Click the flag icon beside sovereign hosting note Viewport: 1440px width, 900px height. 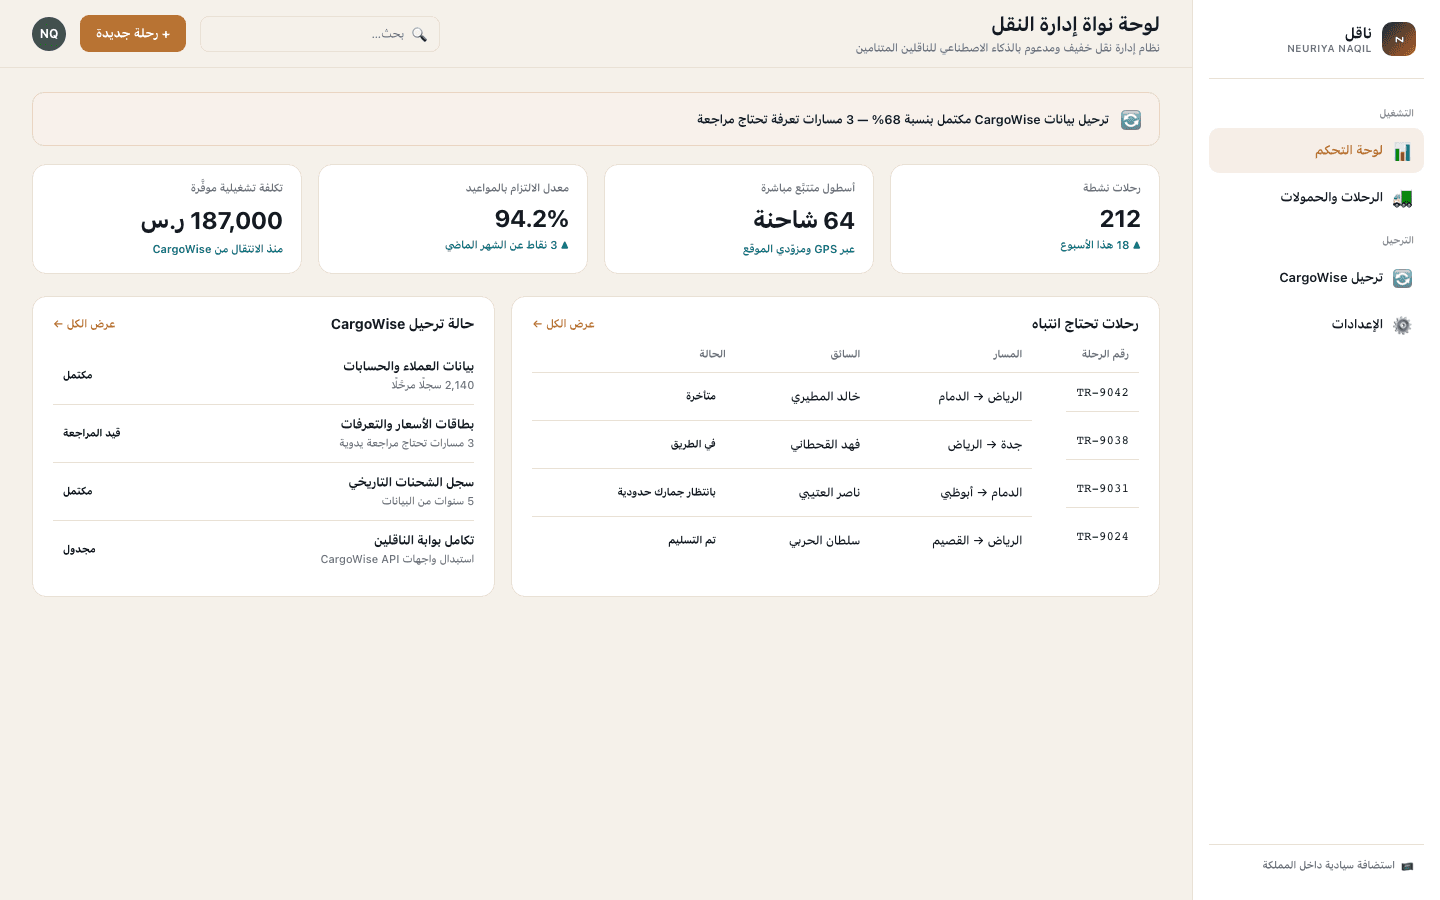coord(1407,866)
